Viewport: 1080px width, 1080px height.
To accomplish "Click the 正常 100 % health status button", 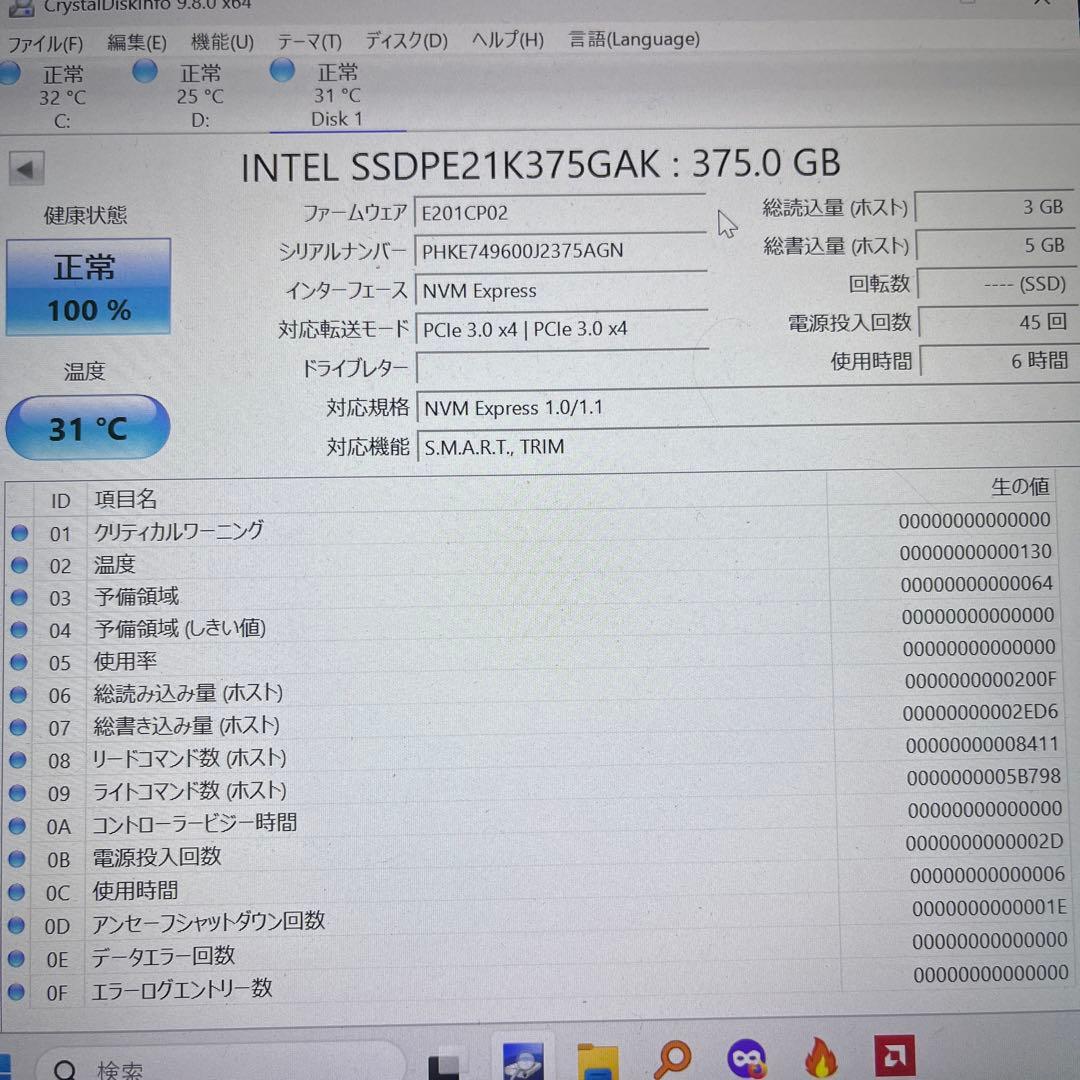I will pos(88,287).
